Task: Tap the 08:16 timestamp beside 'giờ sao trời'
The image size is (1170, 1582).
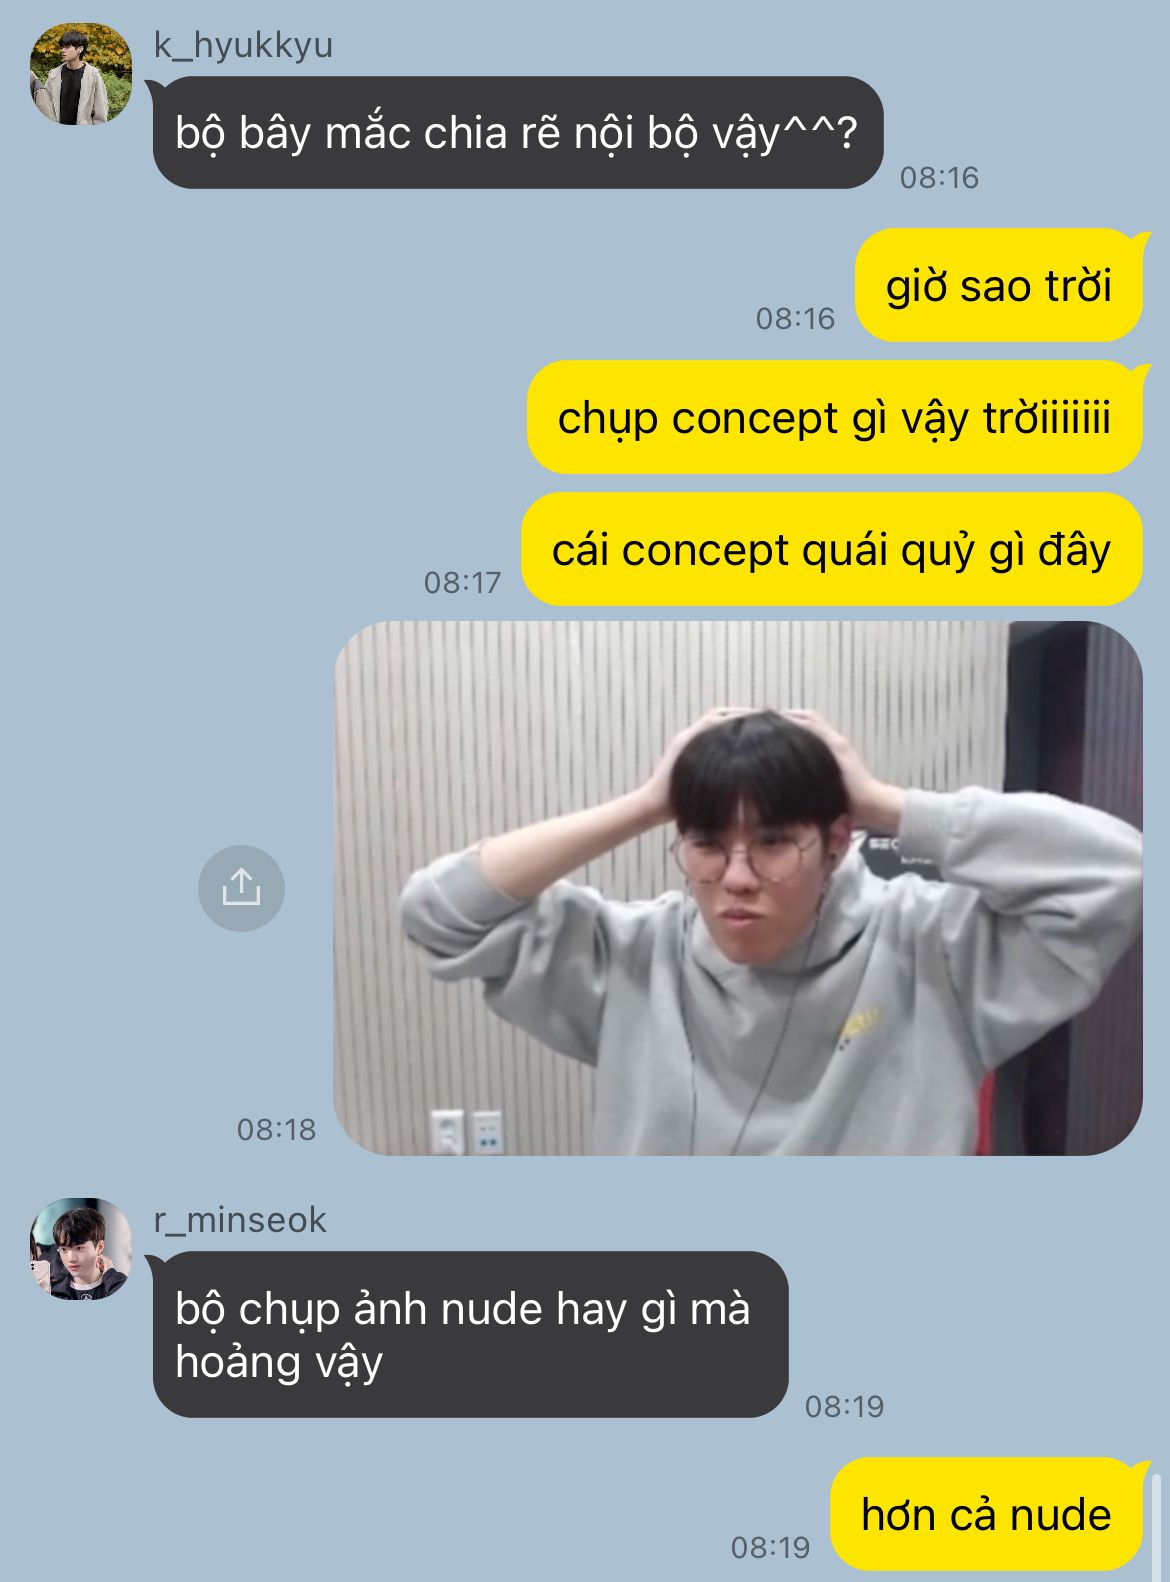Action: [795, 319]
